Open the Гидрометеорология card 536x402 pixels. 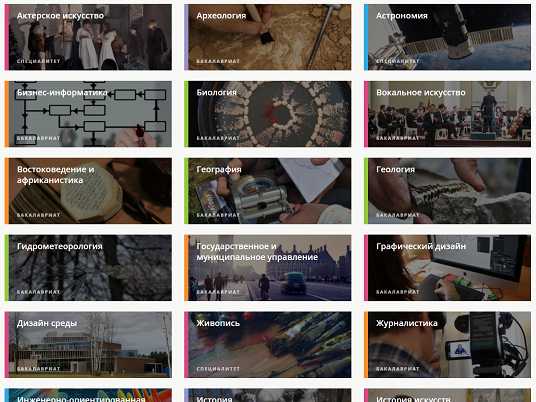click(x=88, y=268)
